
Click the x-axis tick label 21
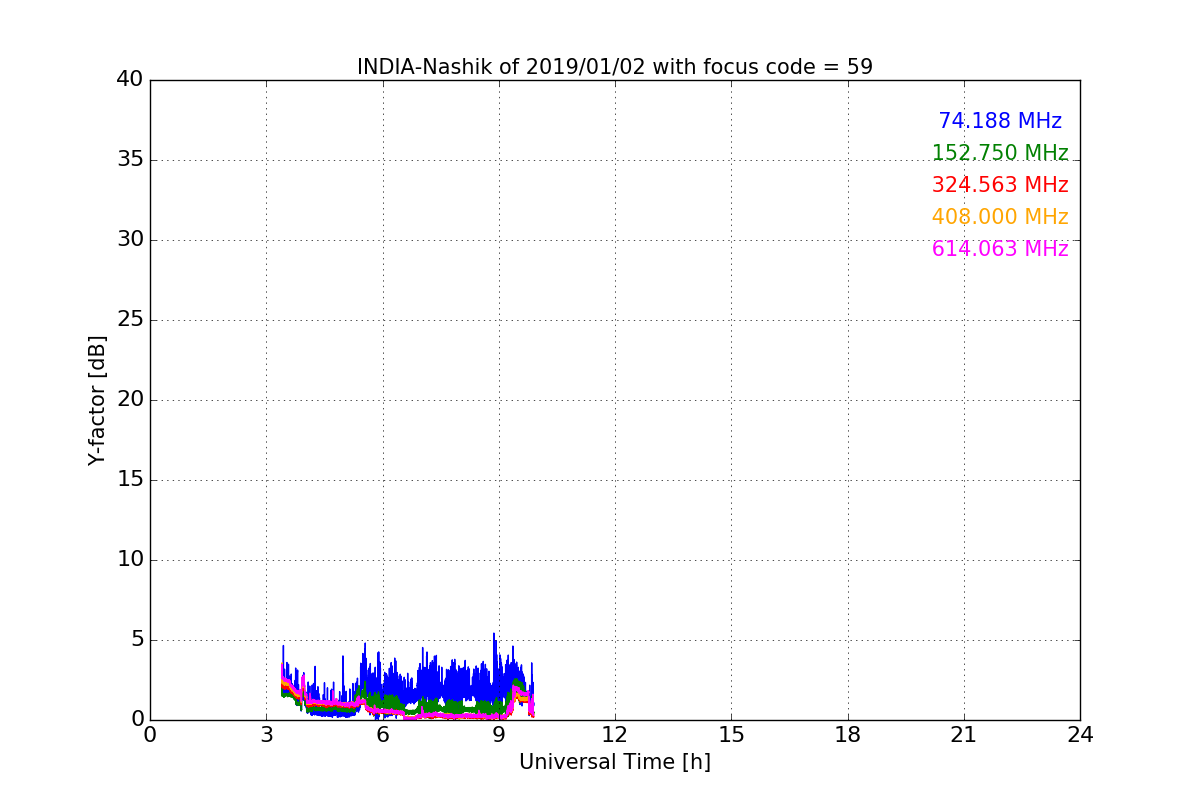[x=964, y=735]
